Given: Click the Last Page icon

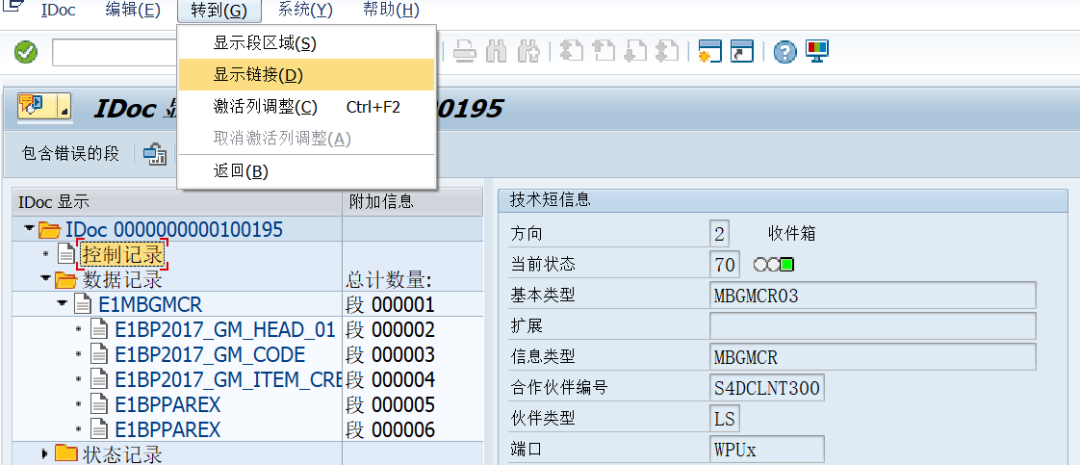Looking at the screenshot, I should [667, 52].
